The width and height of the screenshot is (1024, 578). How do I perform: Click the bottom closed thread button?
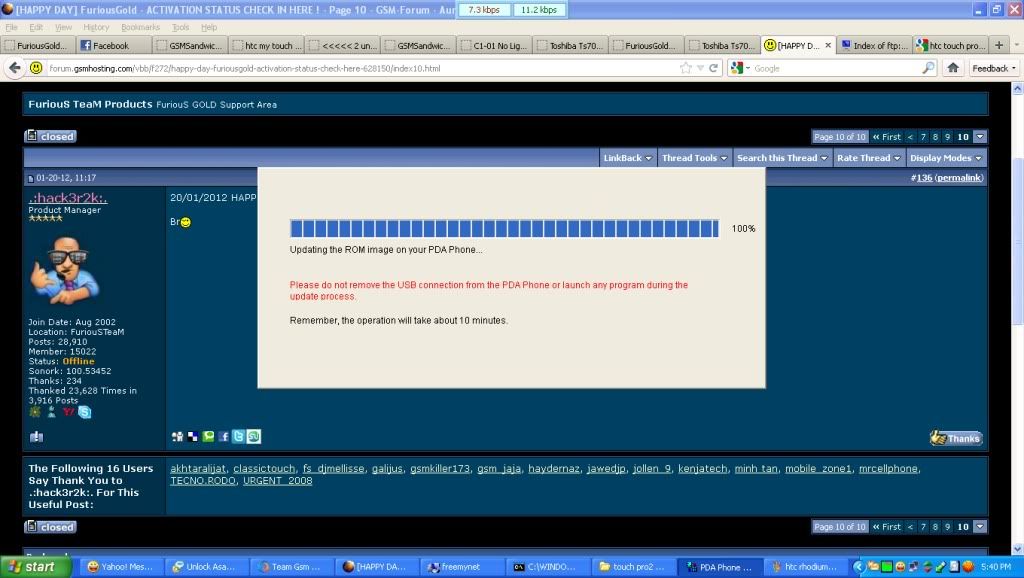click(50, 527)
